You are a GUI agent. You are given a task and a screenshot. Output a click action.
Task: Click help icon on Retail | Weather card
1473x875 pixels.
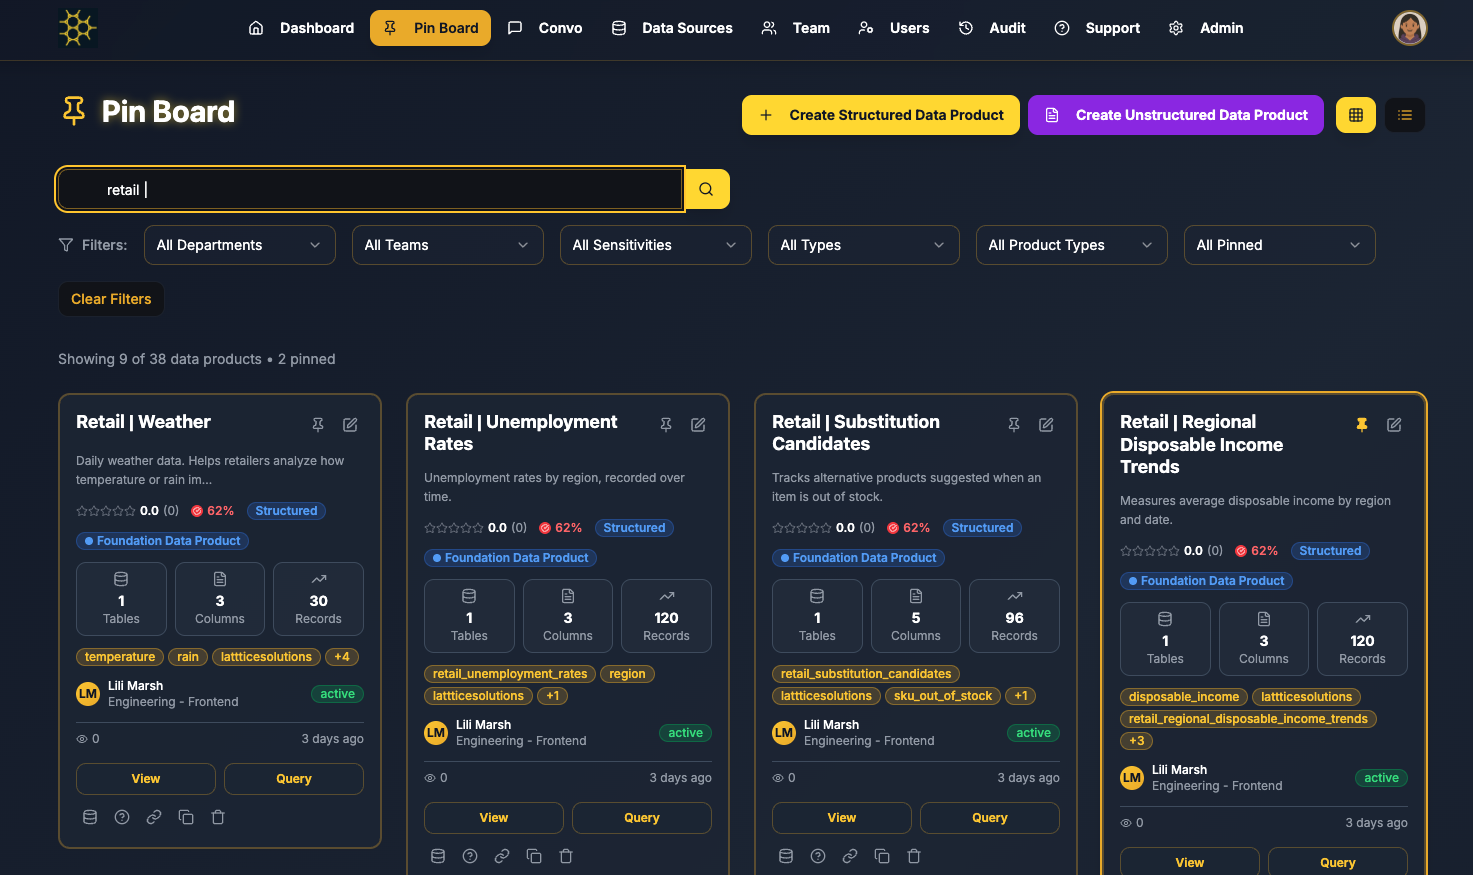[x=122, y=817]
